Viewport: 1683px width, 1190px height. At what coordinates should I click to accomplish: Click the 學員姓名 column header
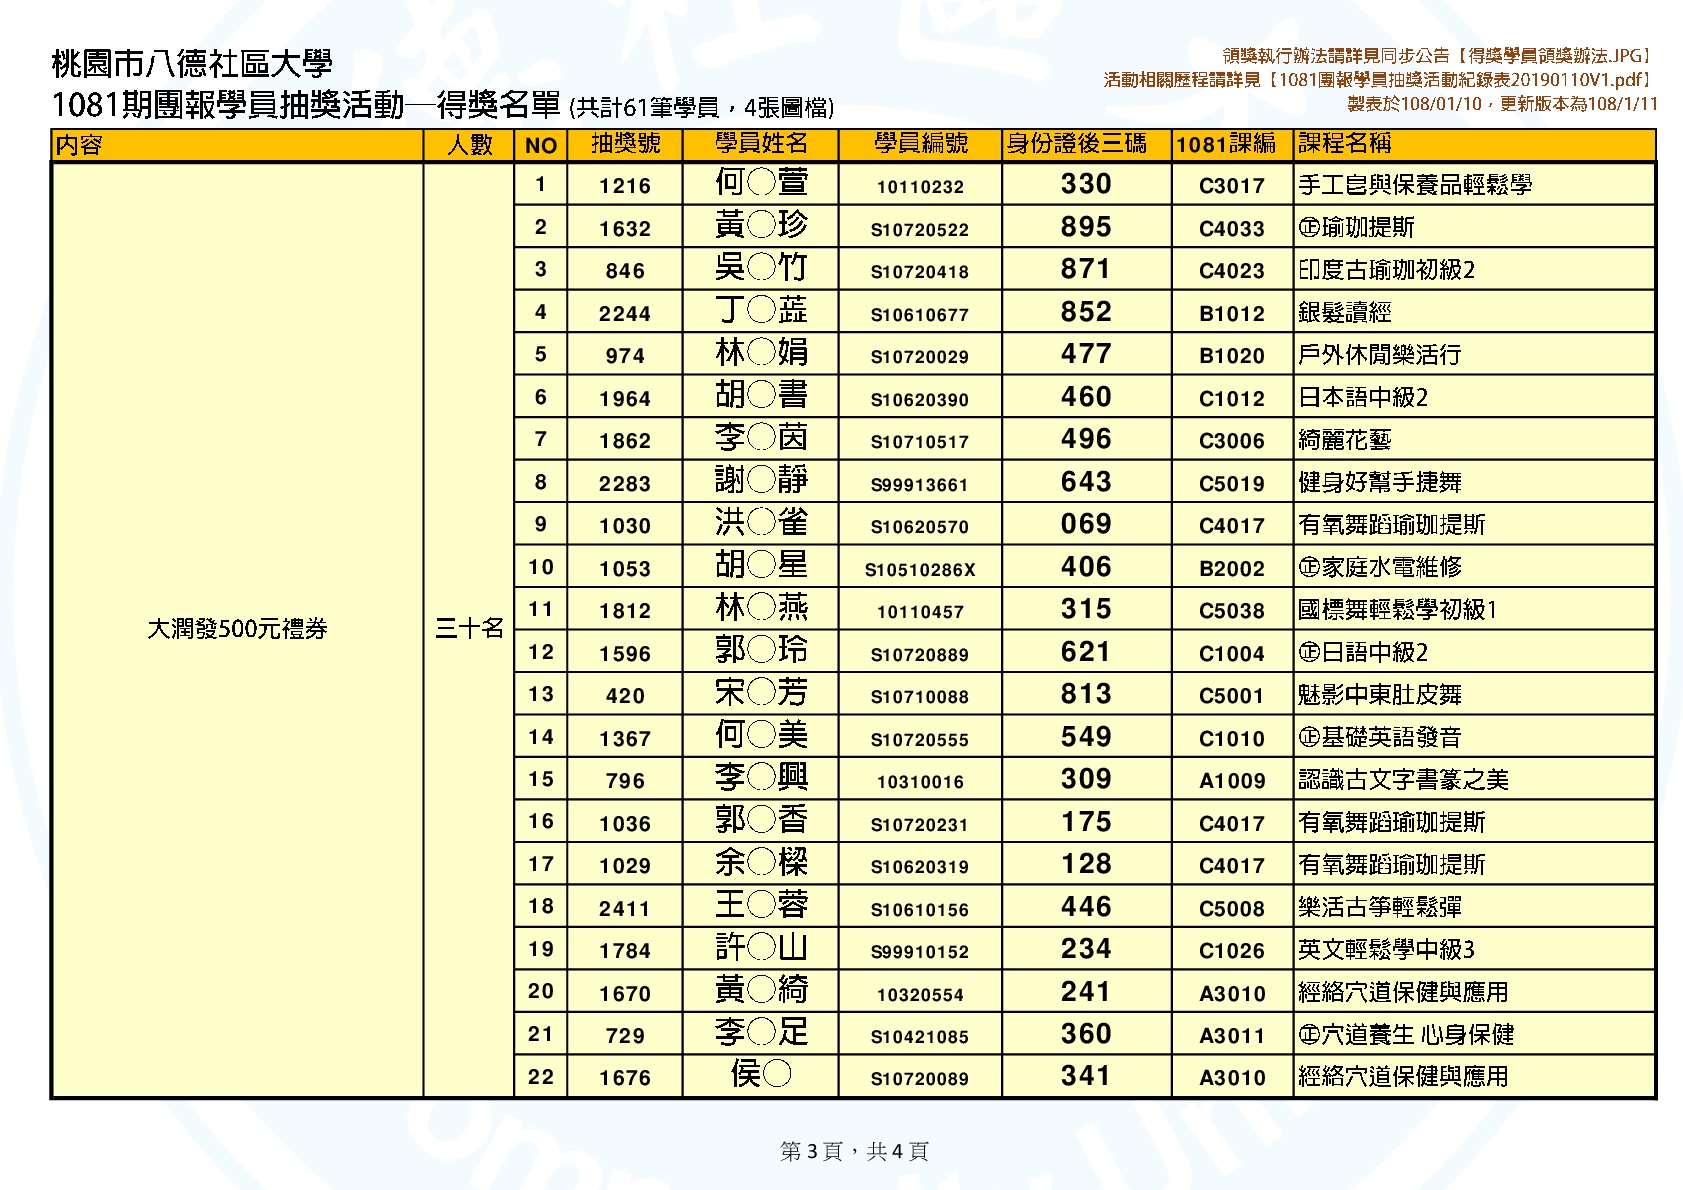[761, 144]
